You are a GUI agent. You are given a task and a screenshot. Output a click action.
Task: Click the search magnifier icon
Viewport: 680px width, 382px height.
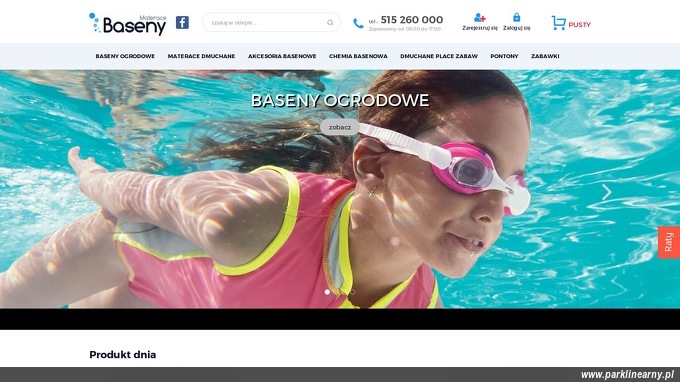(330, 23)
